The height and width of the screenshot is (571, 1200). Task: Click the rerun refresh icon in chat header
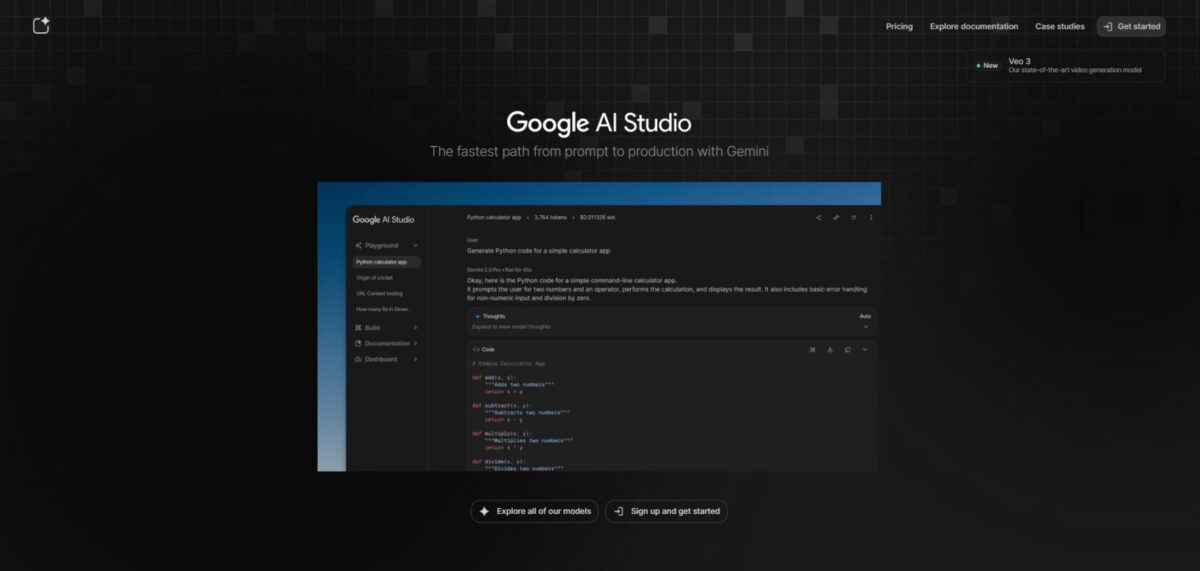(853, 217)
